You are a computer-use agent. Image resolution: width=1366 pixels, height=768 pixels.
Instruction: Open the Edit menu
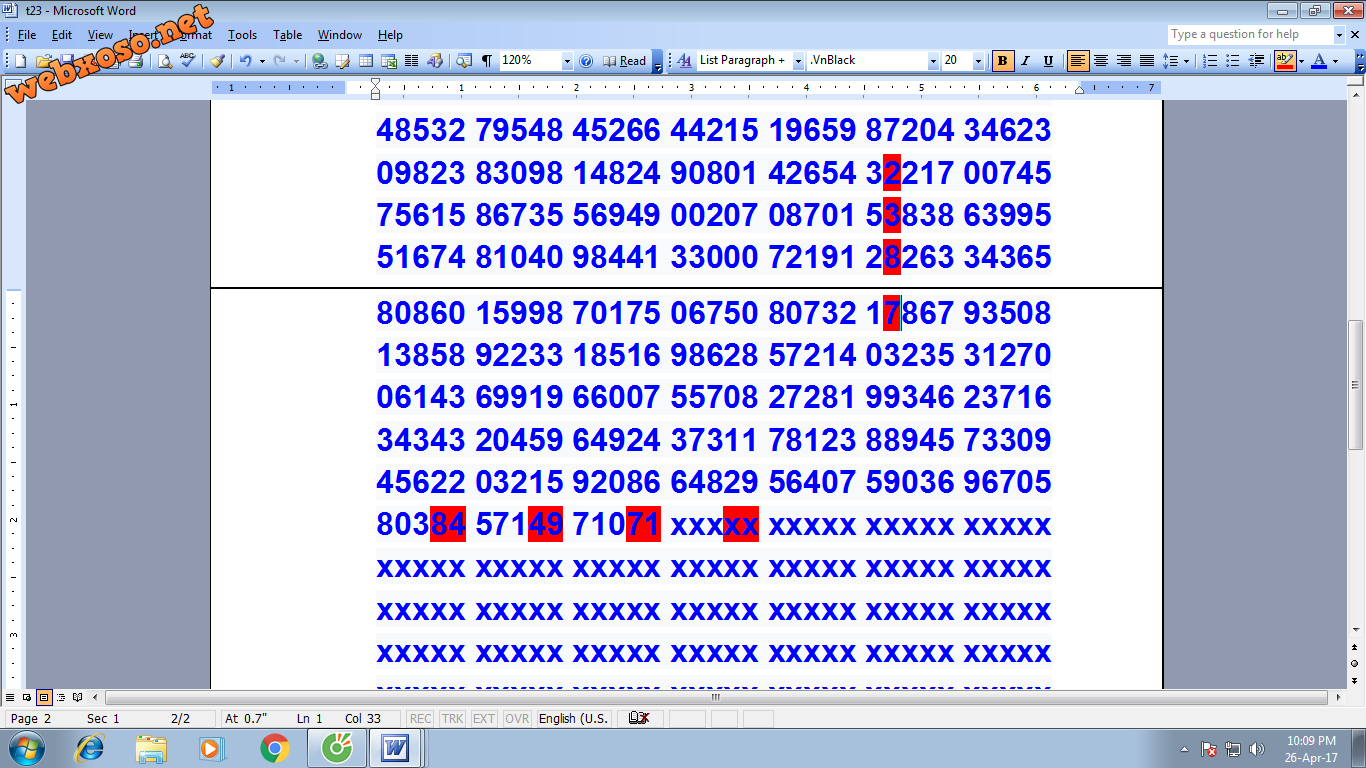[62, 35]
